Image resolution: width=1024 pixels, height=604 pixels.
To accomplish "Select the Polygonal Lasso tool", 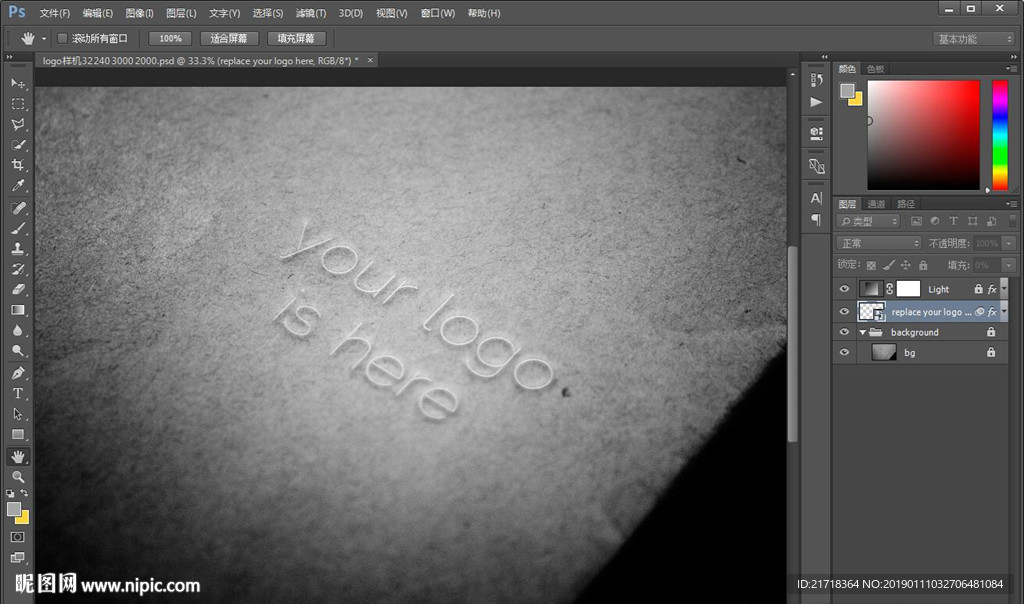I will coord(18,124).
